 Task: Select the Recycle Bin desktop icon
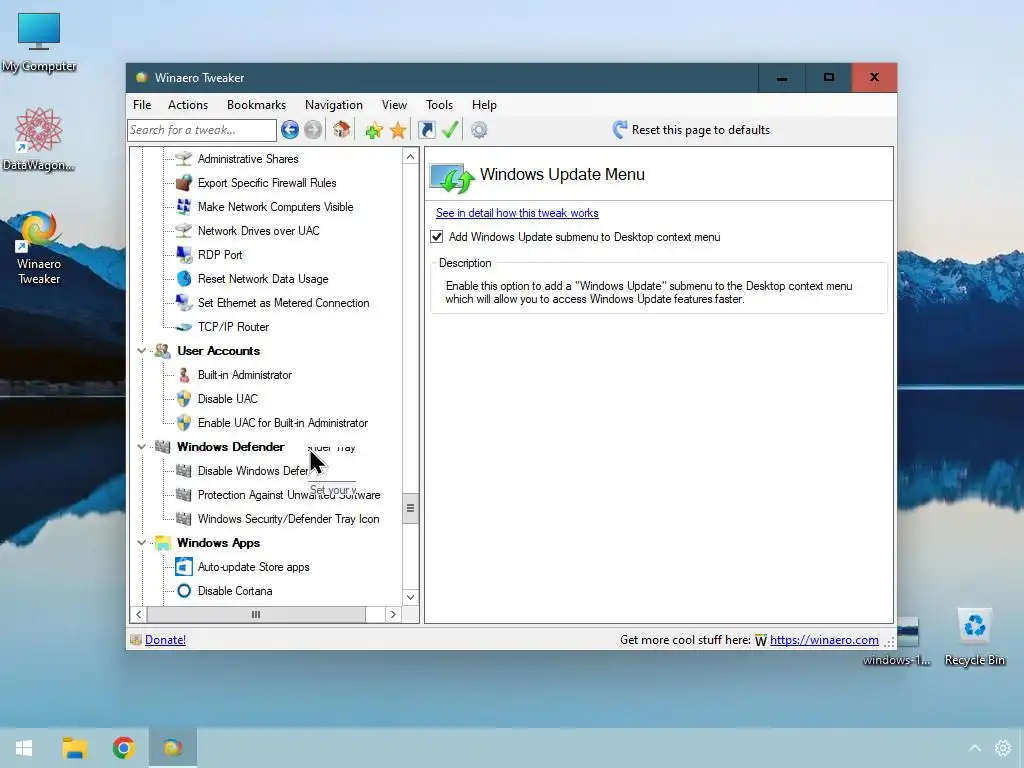(974, 637)
